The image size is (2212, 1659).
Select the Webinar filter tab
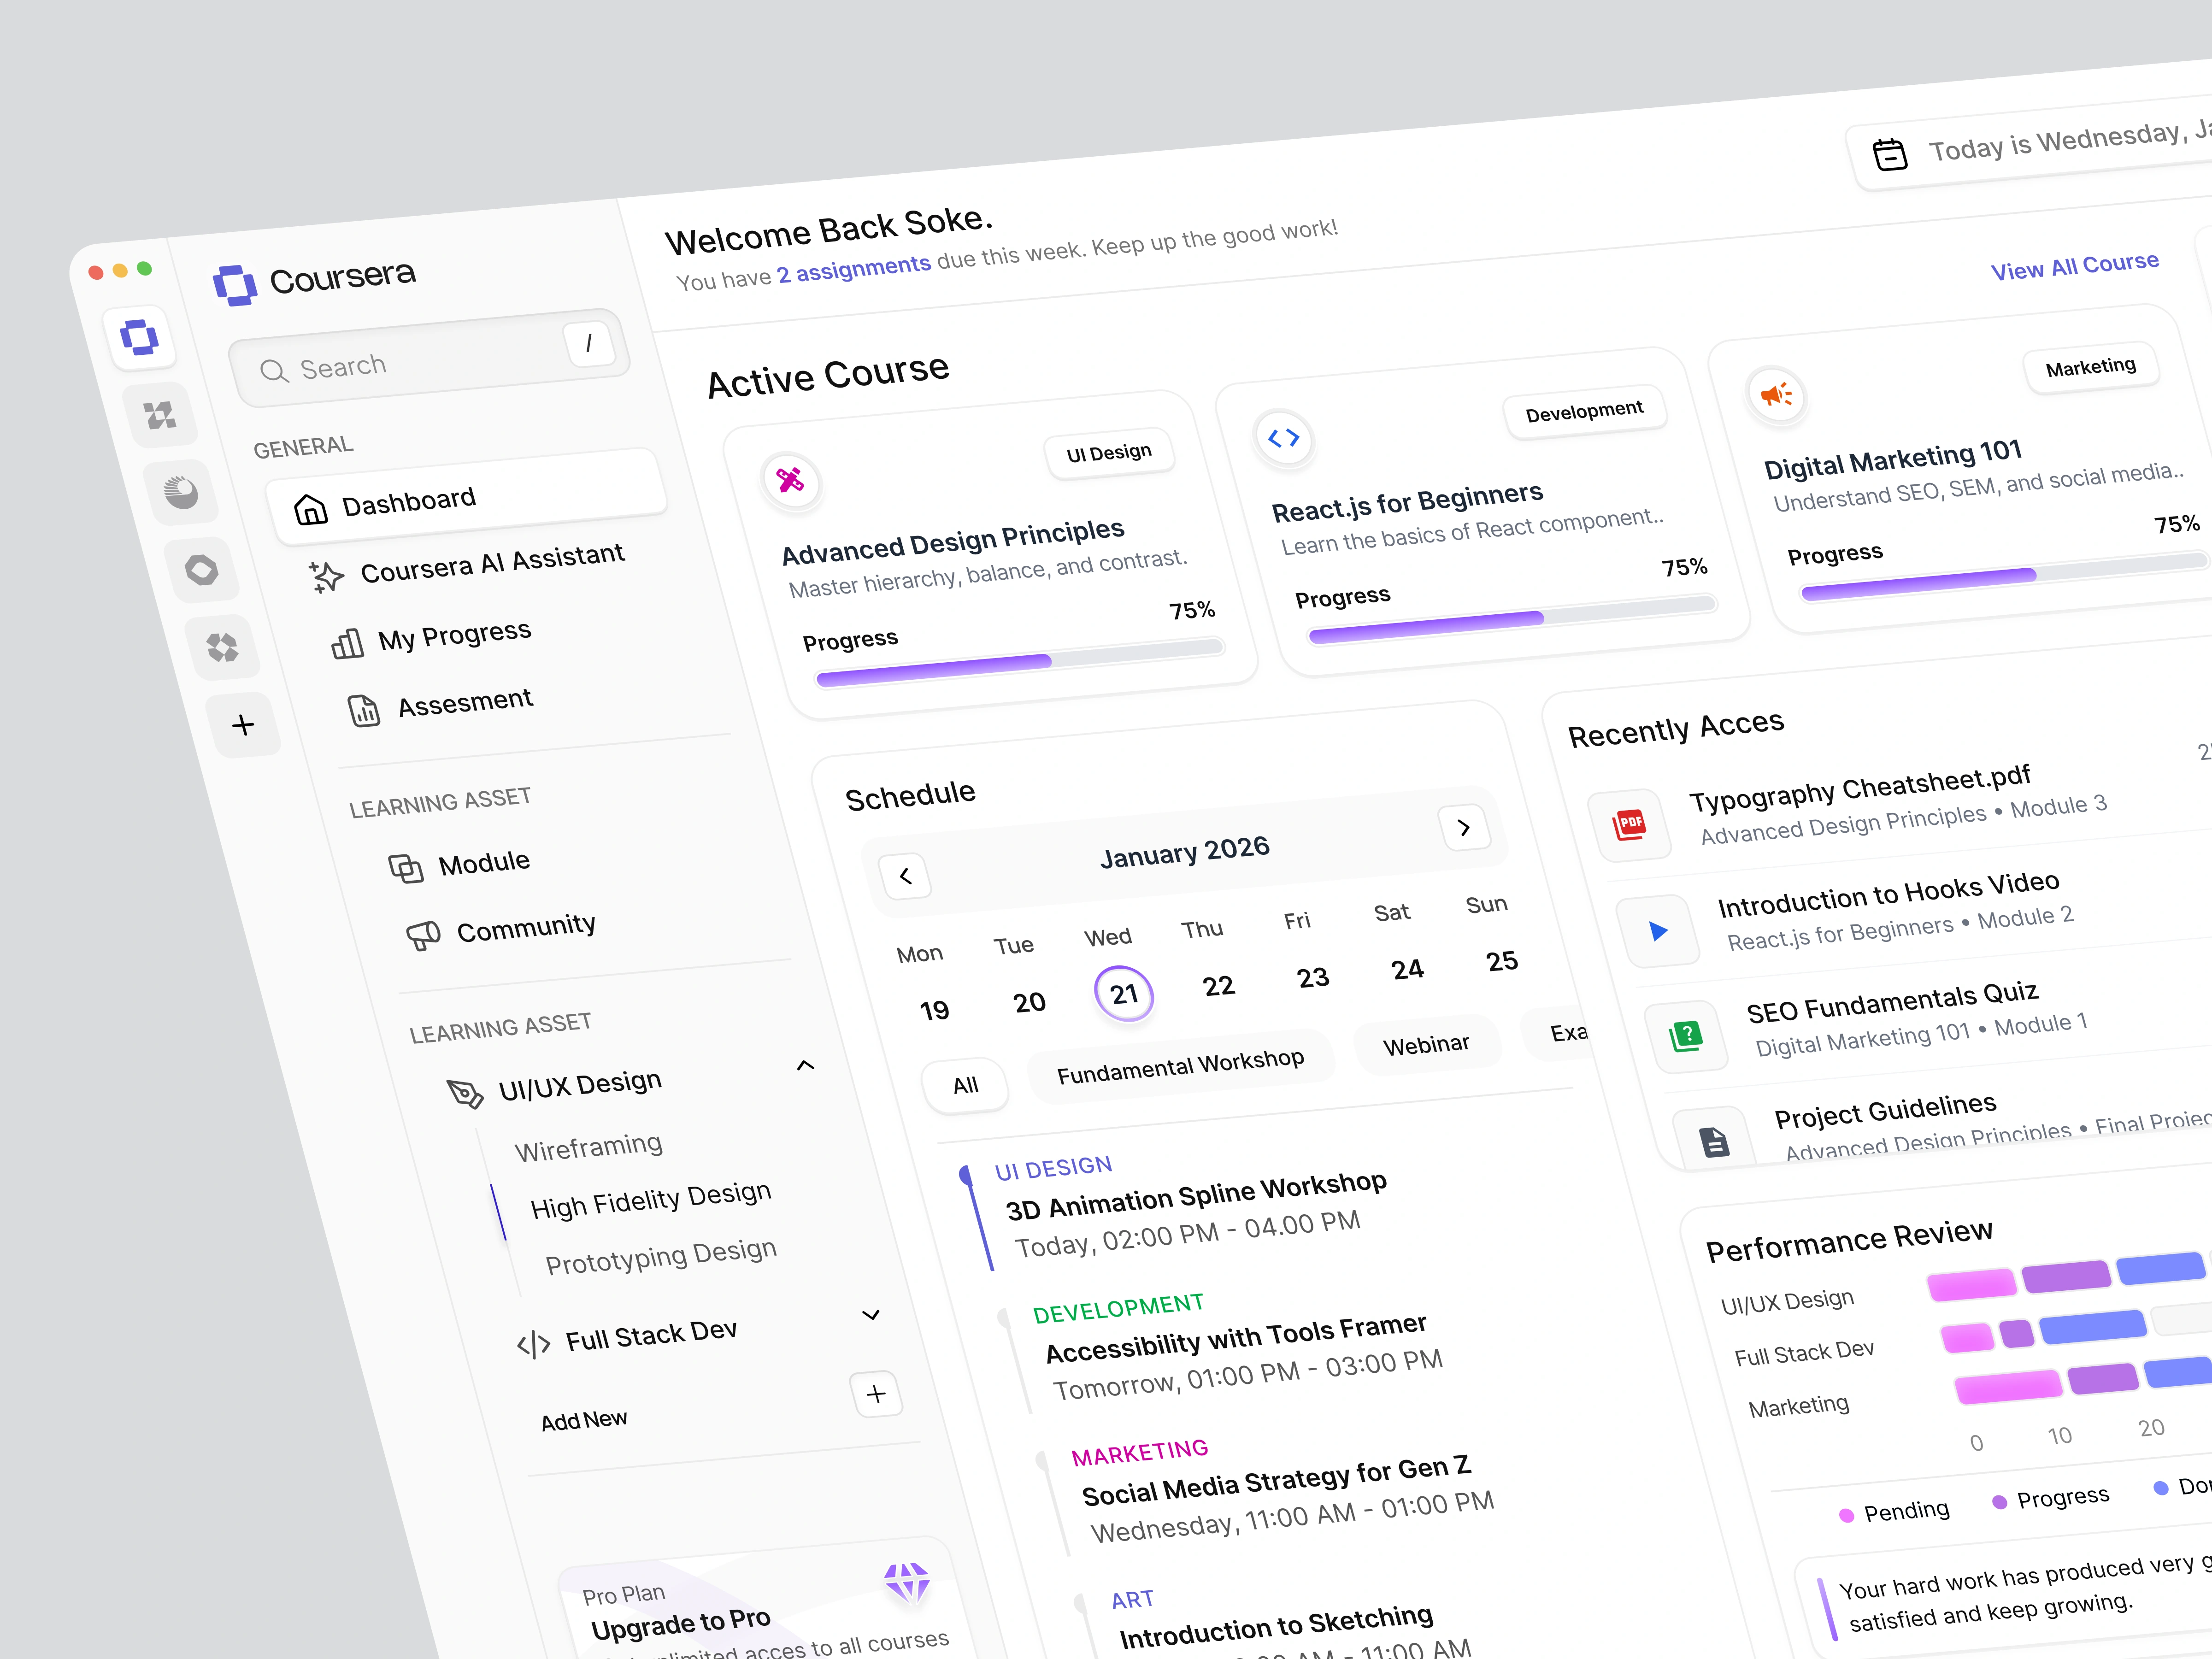[1426, 1045]
